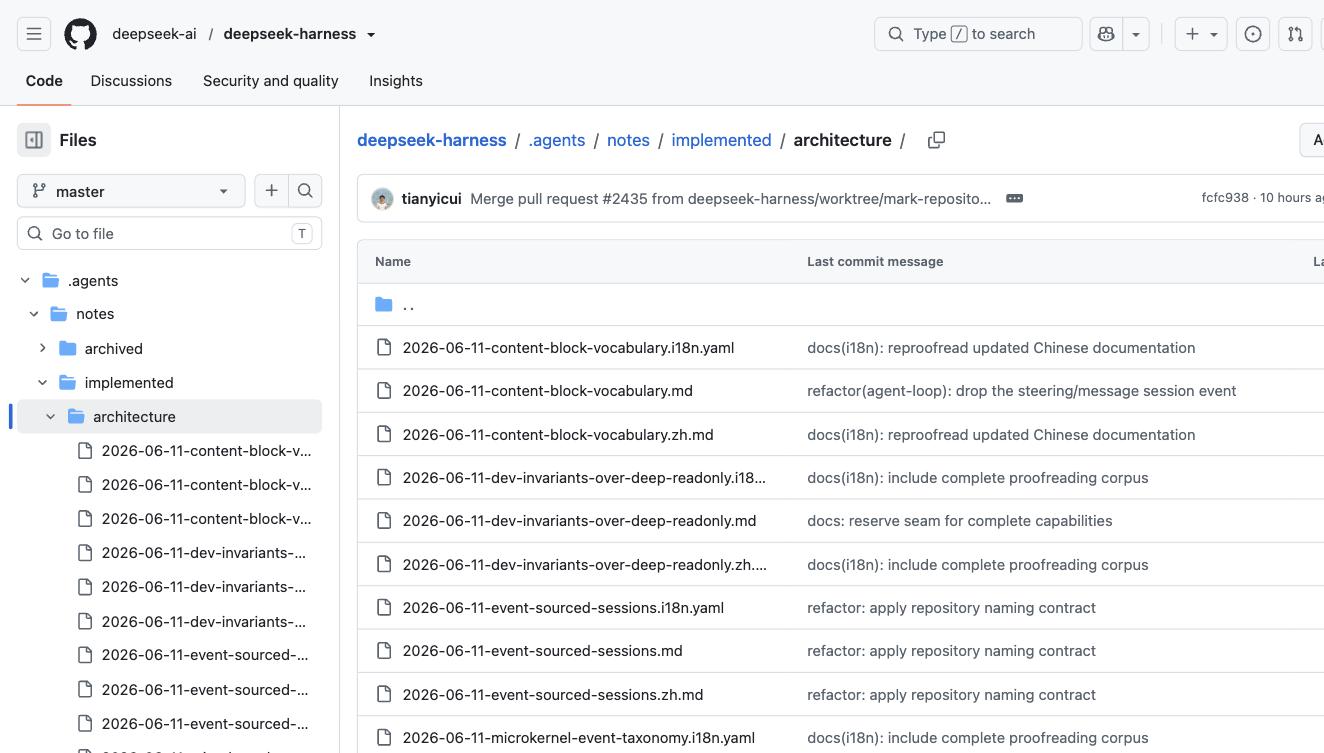The height and width of the screenshot is (753, 1324).
Task: Focus the Go to file field
Action: [x=169, y=233]
